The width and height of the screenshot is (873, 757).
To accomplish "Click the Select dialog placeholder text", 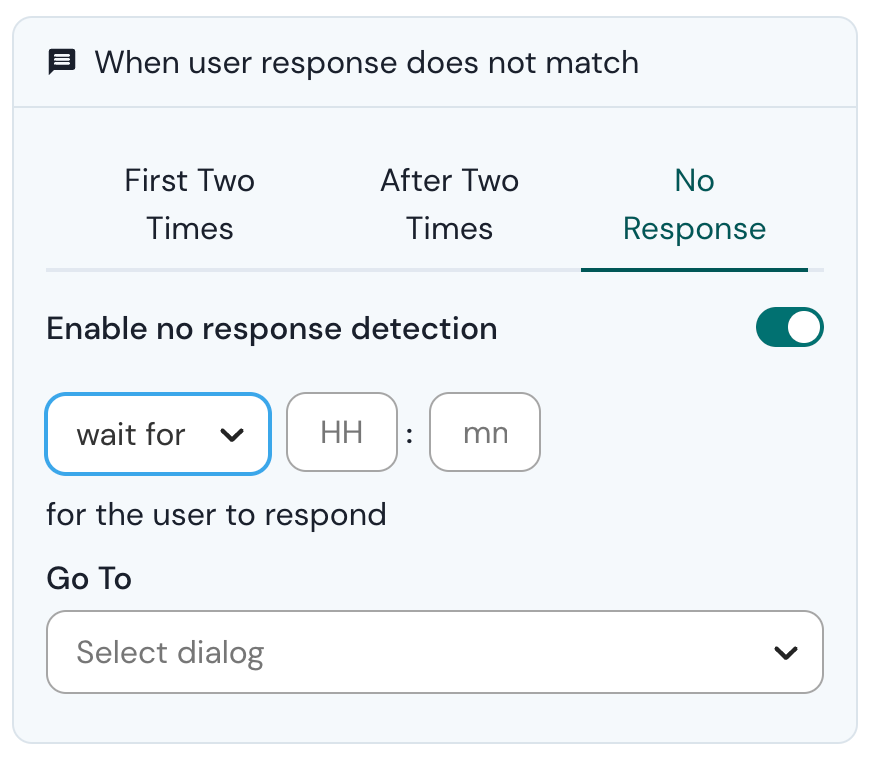I will point(170,652).
